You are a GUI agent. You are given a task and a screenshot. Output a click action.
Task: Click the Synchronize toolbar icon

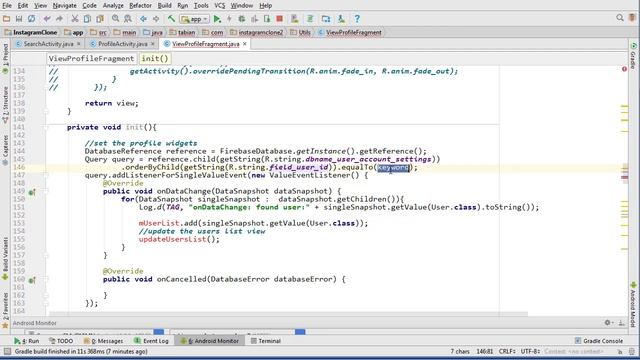pyautogui.click(x=31, y=19)
